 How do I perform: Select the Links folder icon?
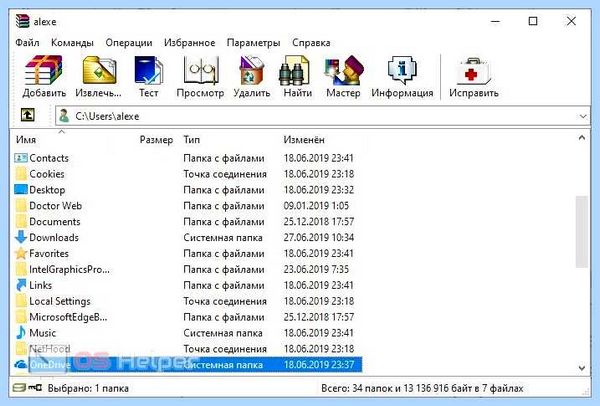(21, 285)
